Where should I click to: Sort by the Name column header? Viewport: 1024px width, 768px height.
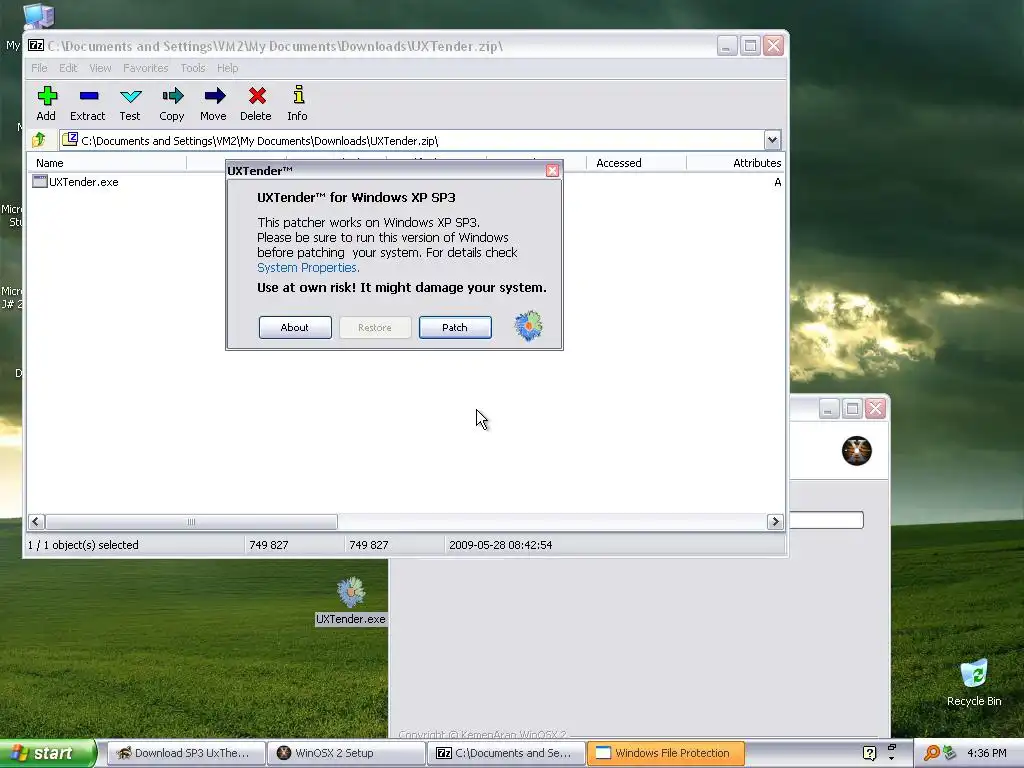[106, 163]
